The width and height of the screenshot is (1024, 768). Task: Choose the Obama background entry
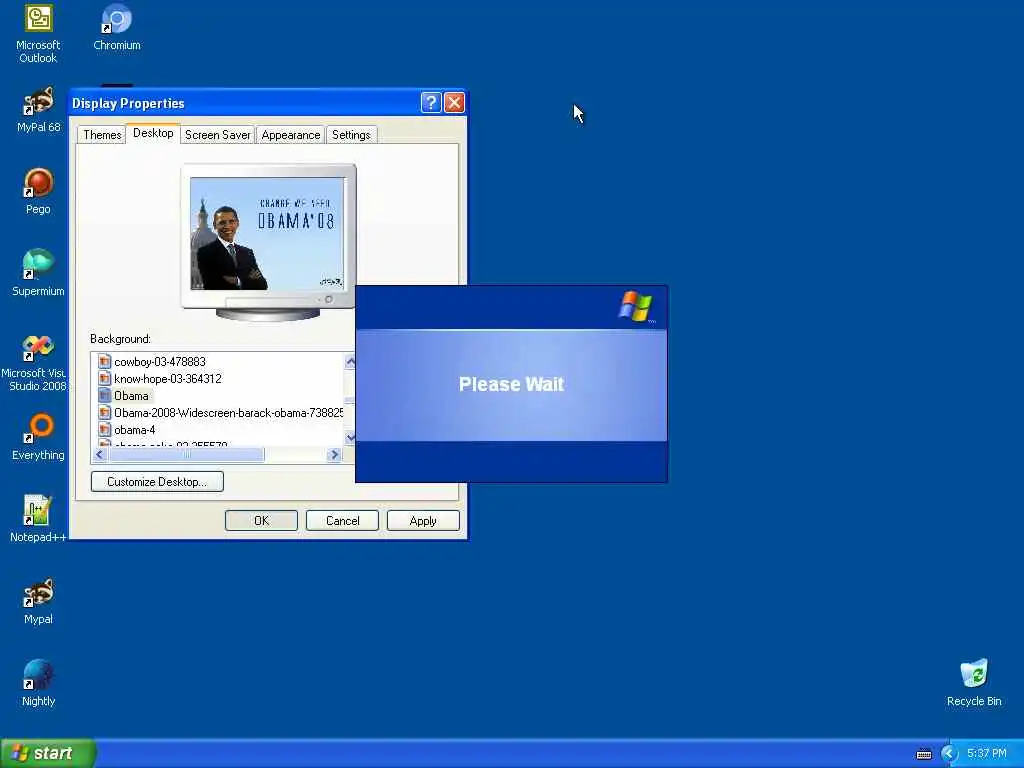131,396
